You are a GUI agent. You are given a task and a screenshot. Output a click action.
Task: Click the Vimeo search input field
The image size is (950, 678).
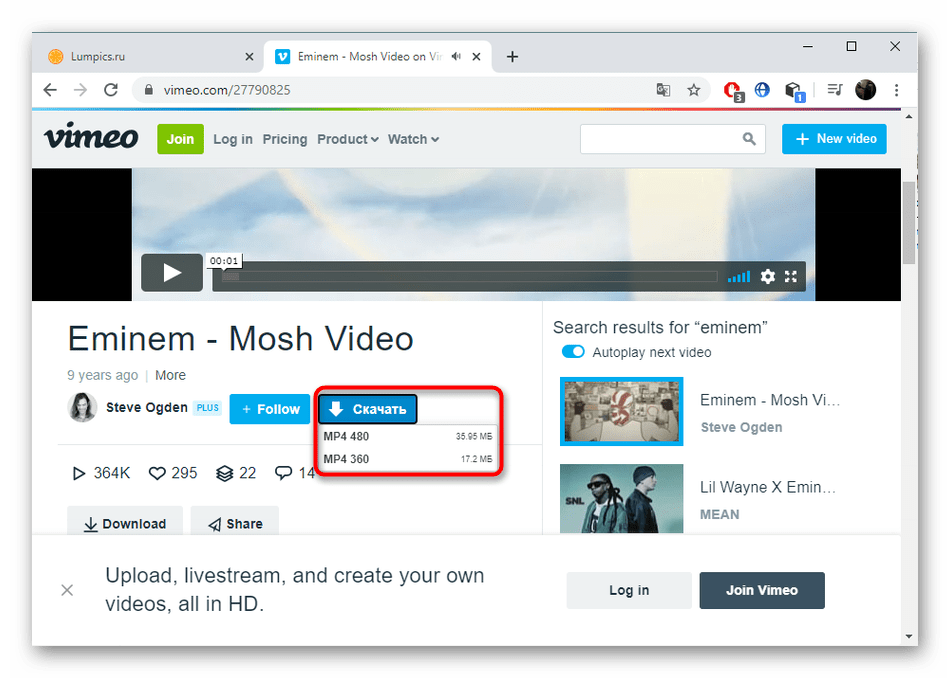660,139
